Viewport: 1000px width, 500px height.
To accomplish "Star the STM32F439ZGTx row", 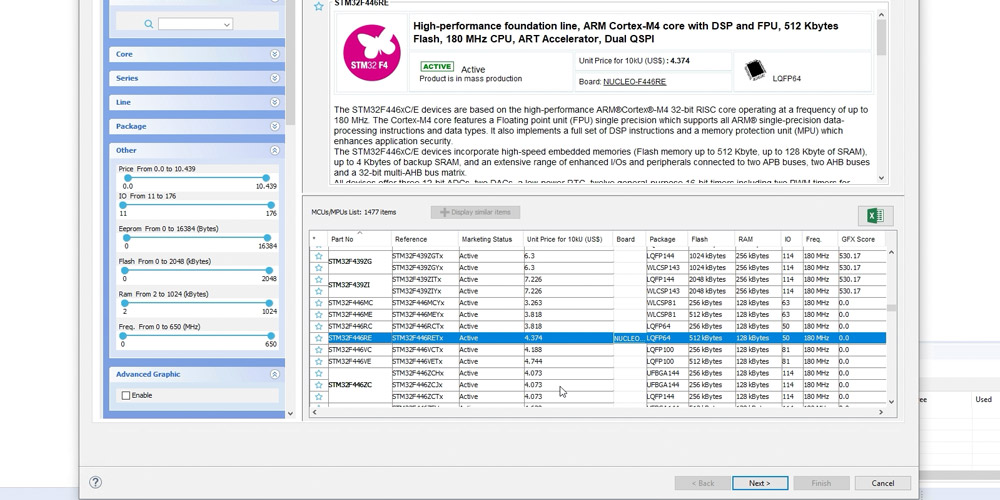I will point(319,256).
